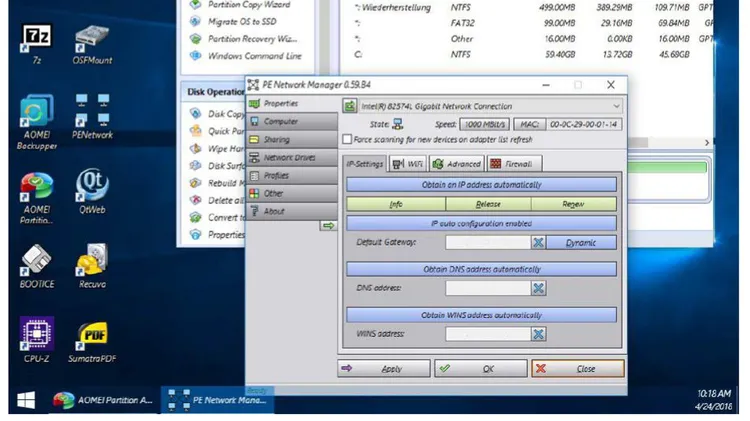The width and height of the screenshot is (750, 421).
Task: Click the Dynamic gateway button
Action: click(581, 243)
